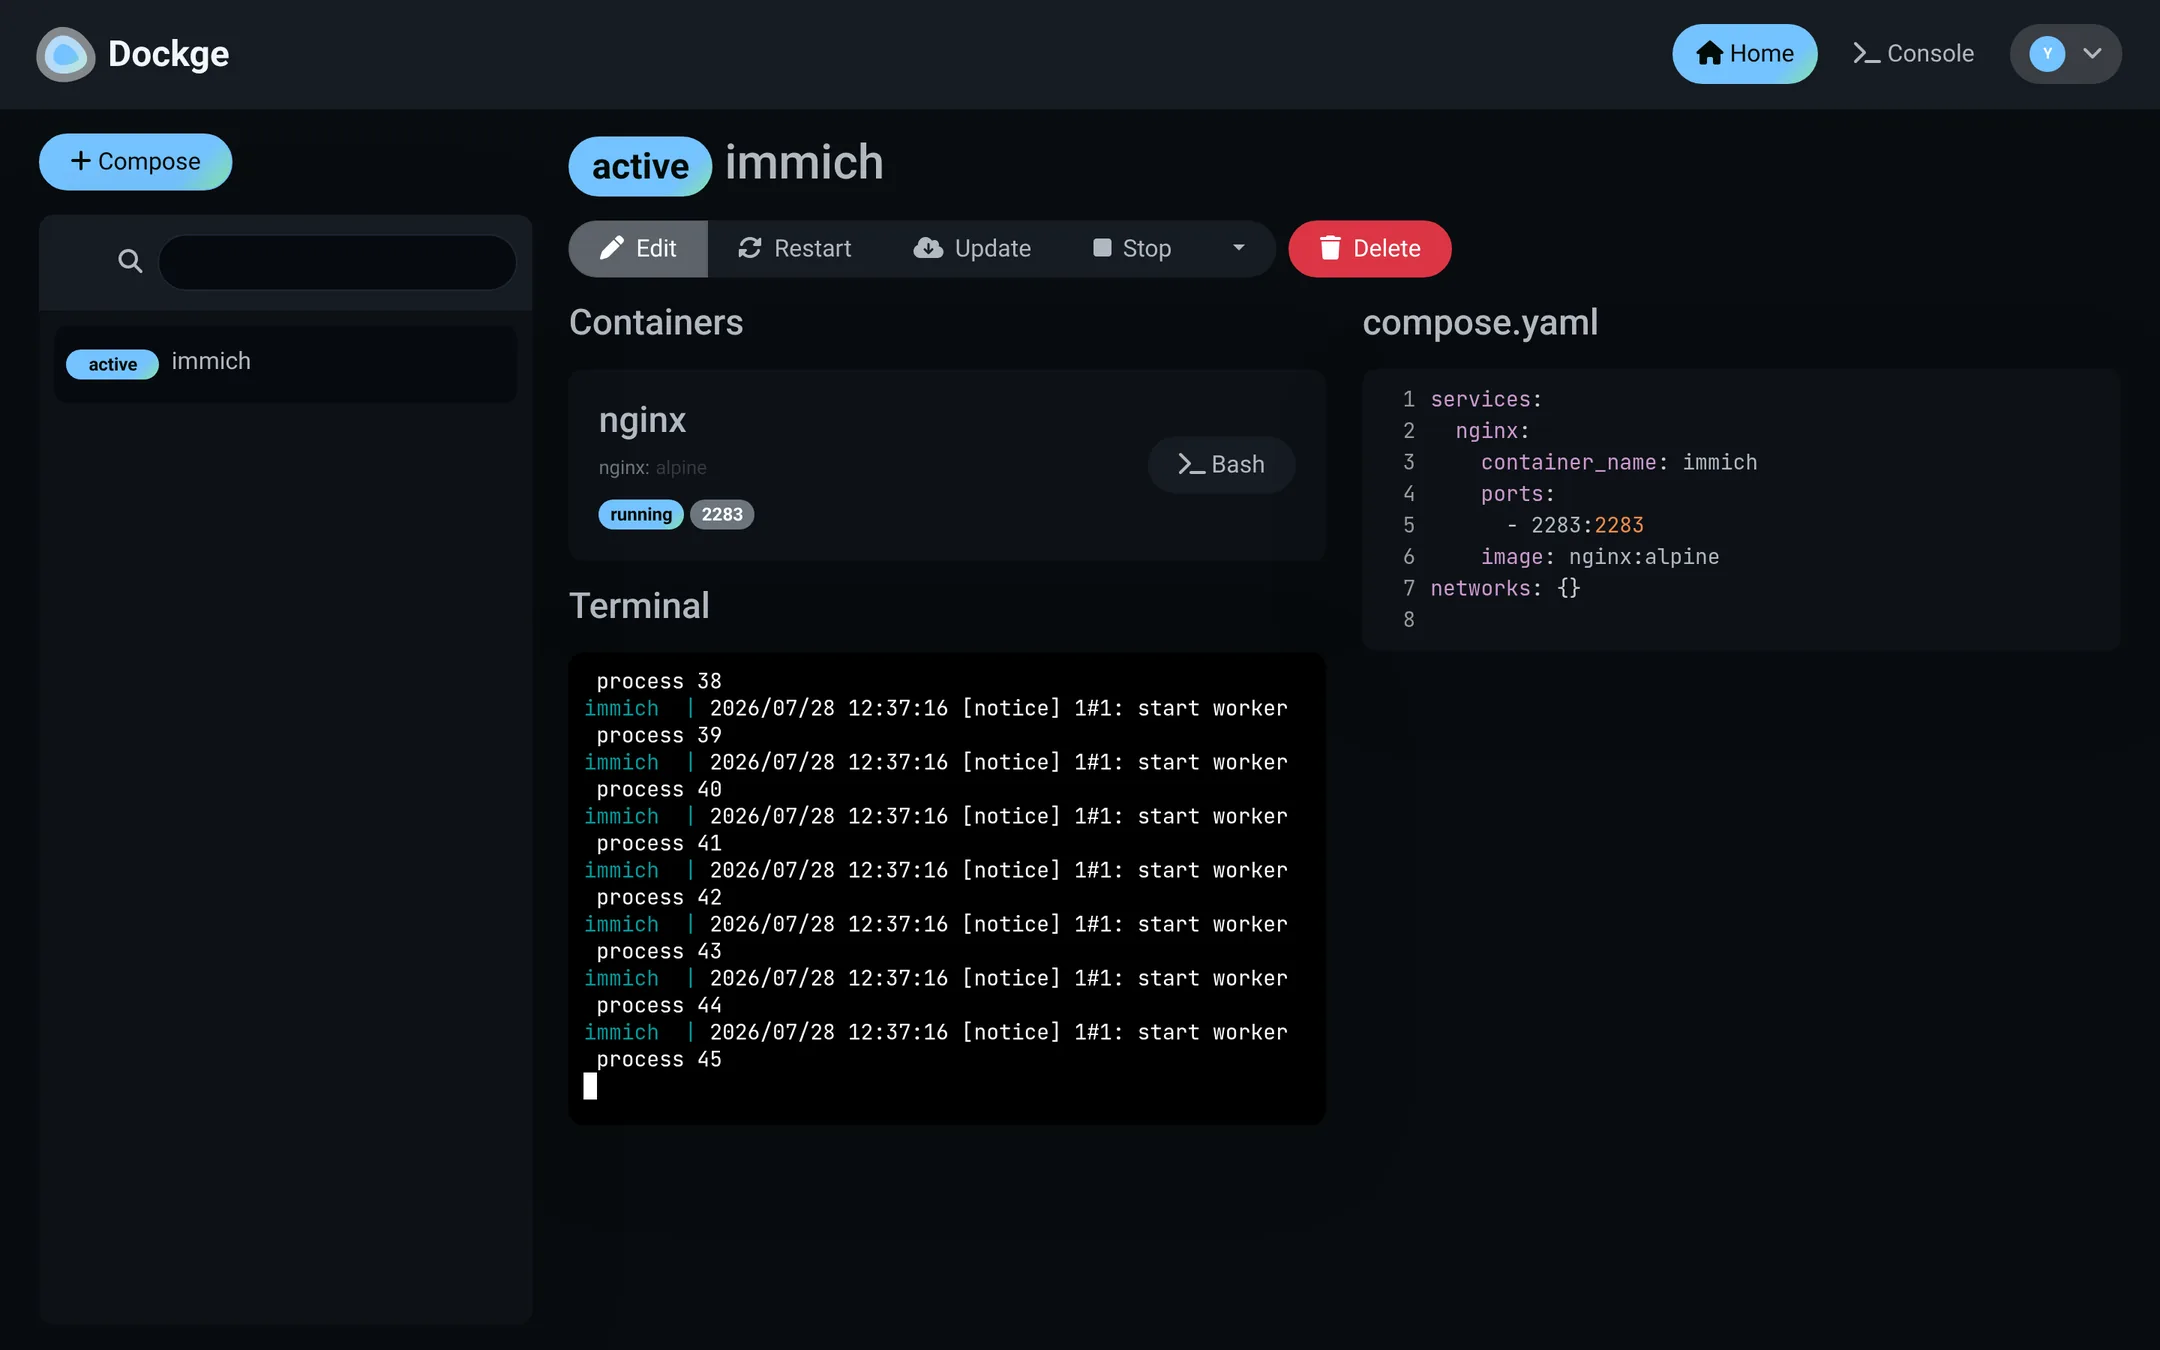Open Bash terminal for nginx container

coord(1221,465)
